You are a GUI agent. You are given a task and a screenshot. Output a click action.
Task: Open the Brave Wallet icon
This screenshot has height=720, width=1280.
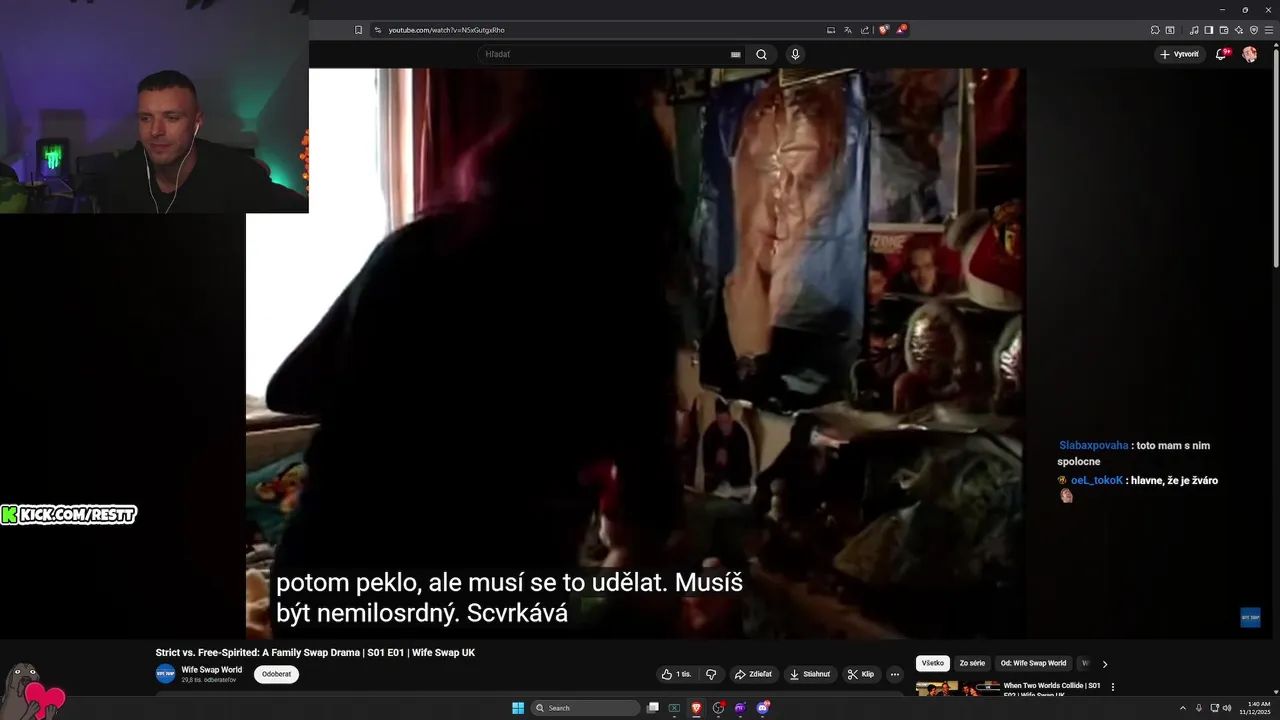(x=1223, y=30)
